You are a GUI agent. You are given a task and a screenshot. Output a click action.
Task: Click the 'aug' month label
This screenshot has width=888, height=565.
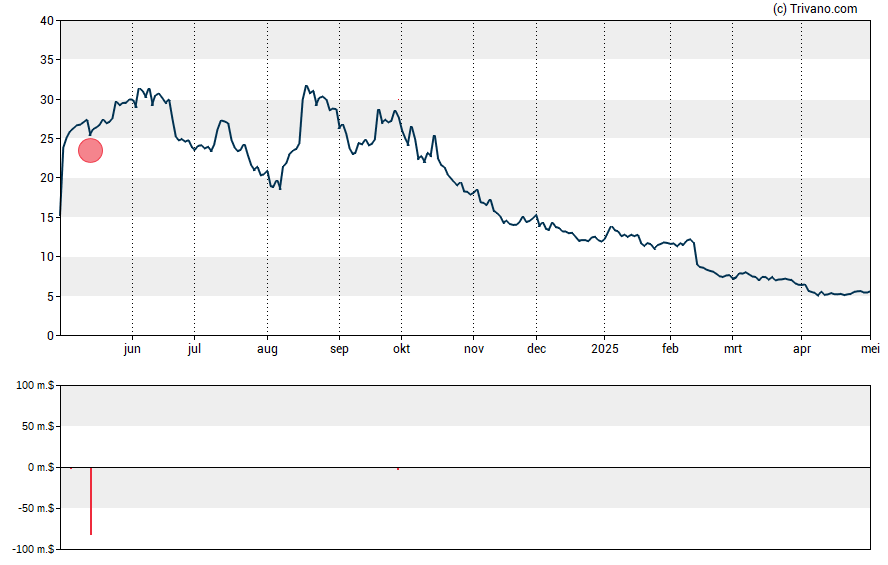click(x=267, y=349)
